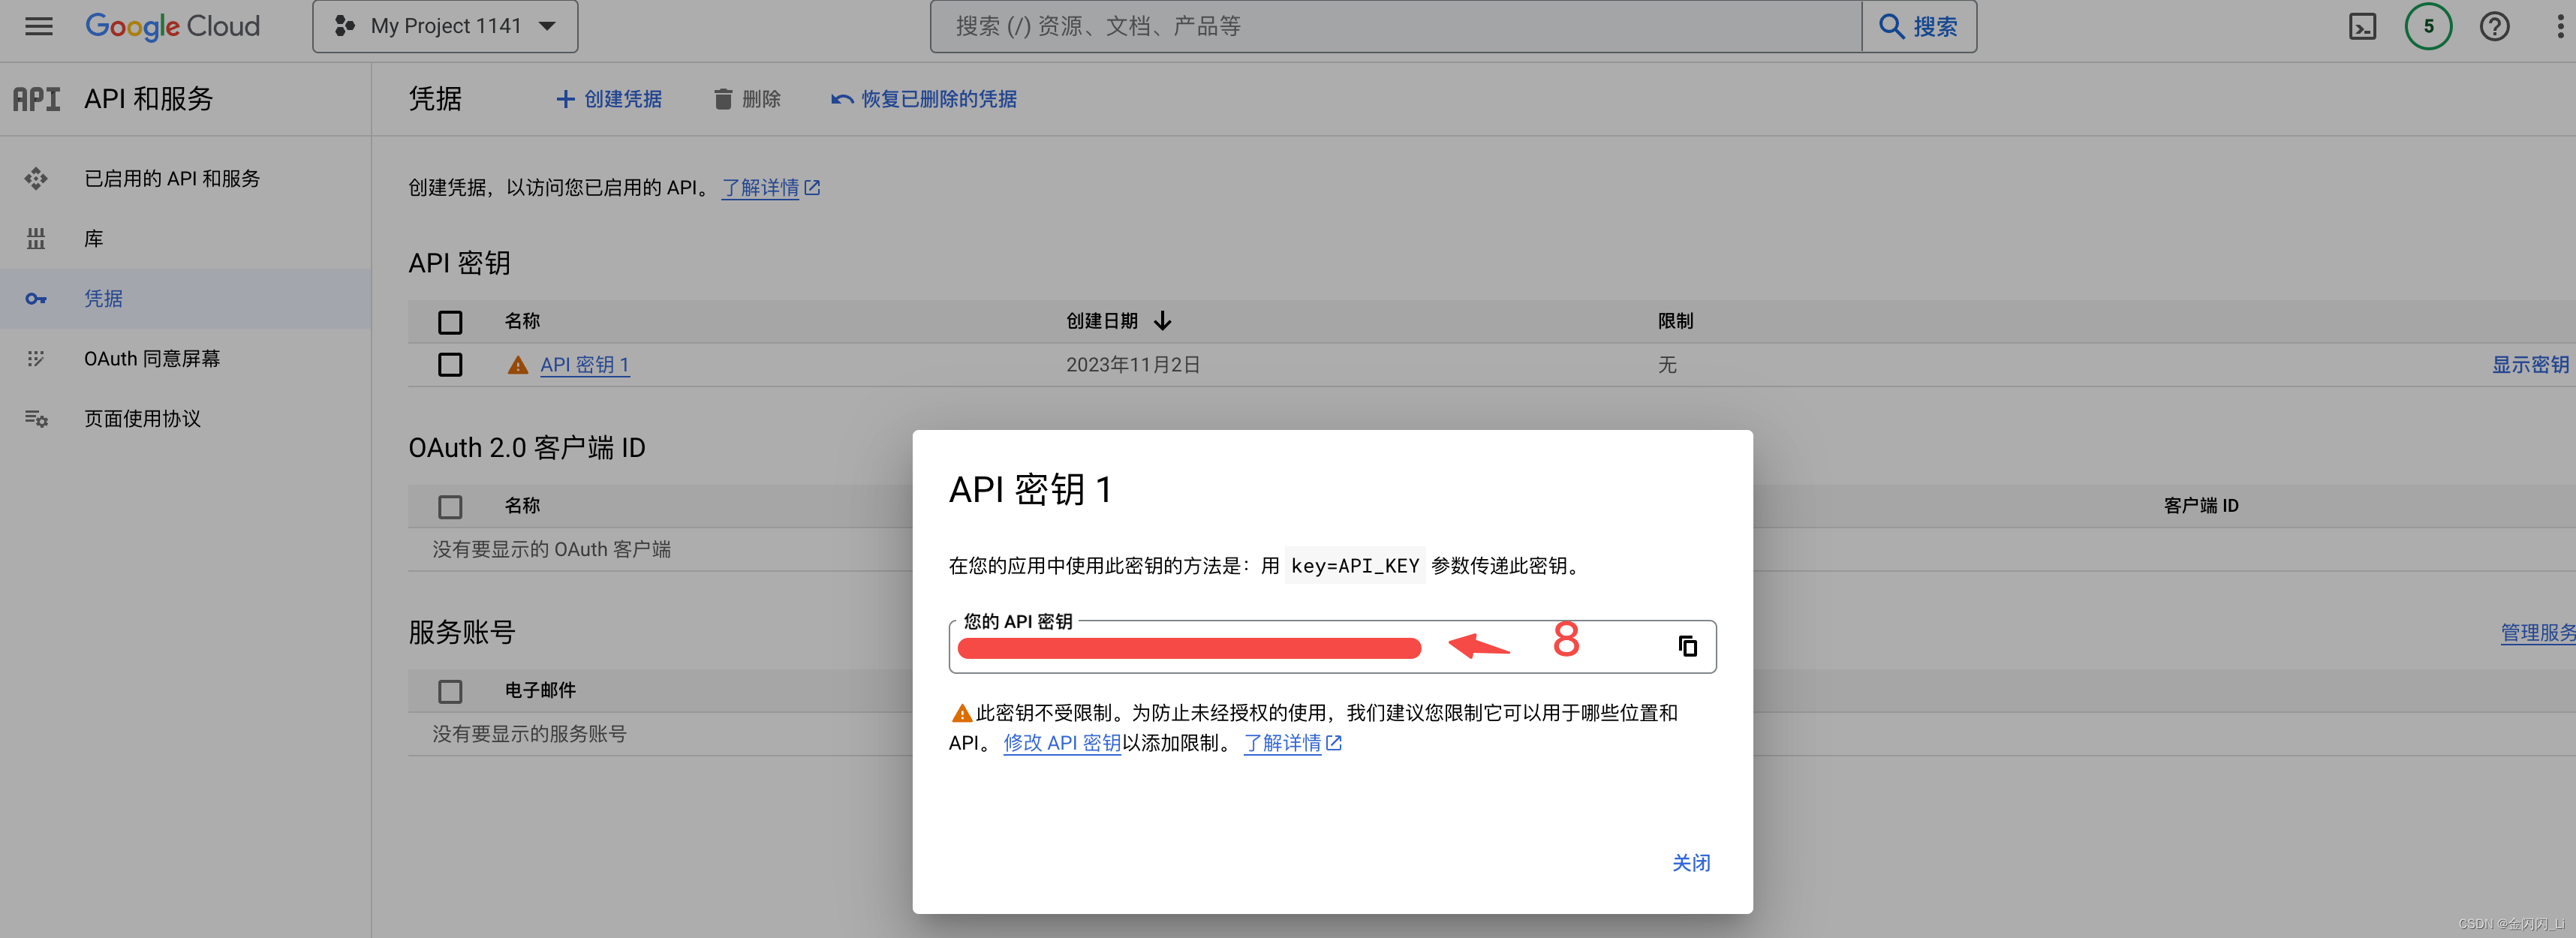2576x938 pixels.
Task: Open the help question mark icon
Action: [x=2494, y=26]
